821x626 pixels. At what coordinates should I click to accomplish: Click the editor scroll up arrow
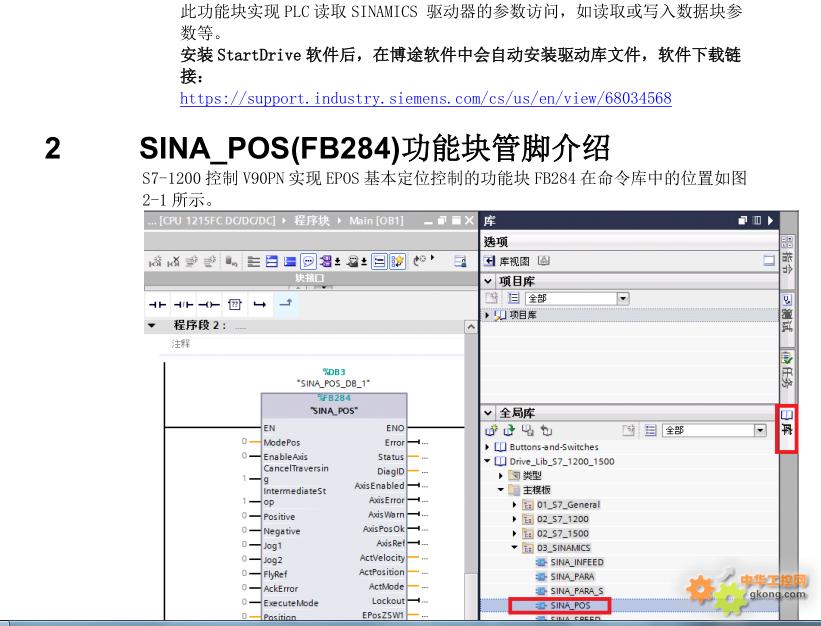pyautogui.click(x=471, y=327)
